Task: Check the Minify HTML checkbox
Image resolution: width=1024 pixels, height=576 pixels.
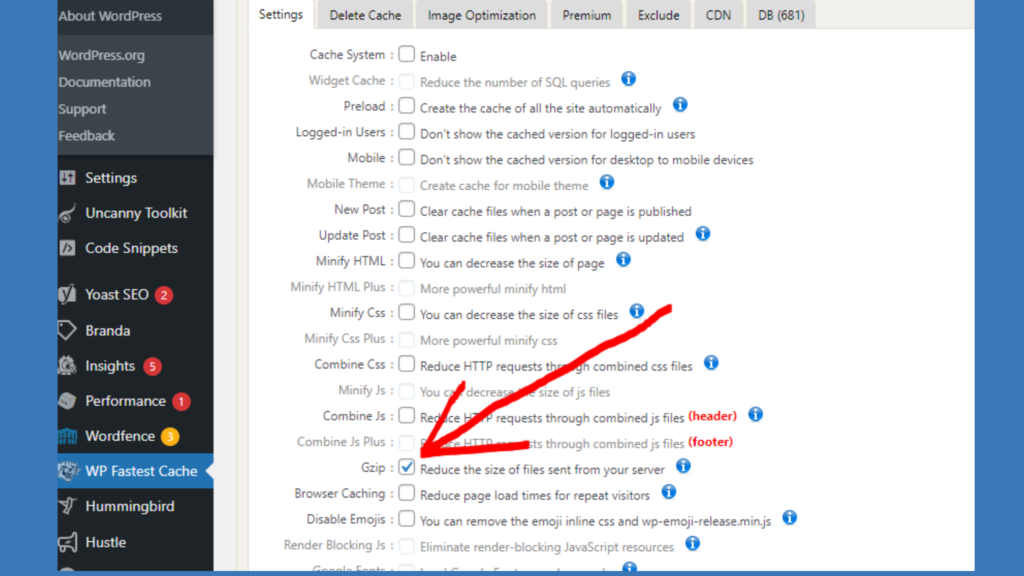Action: (x=407, y=260)
